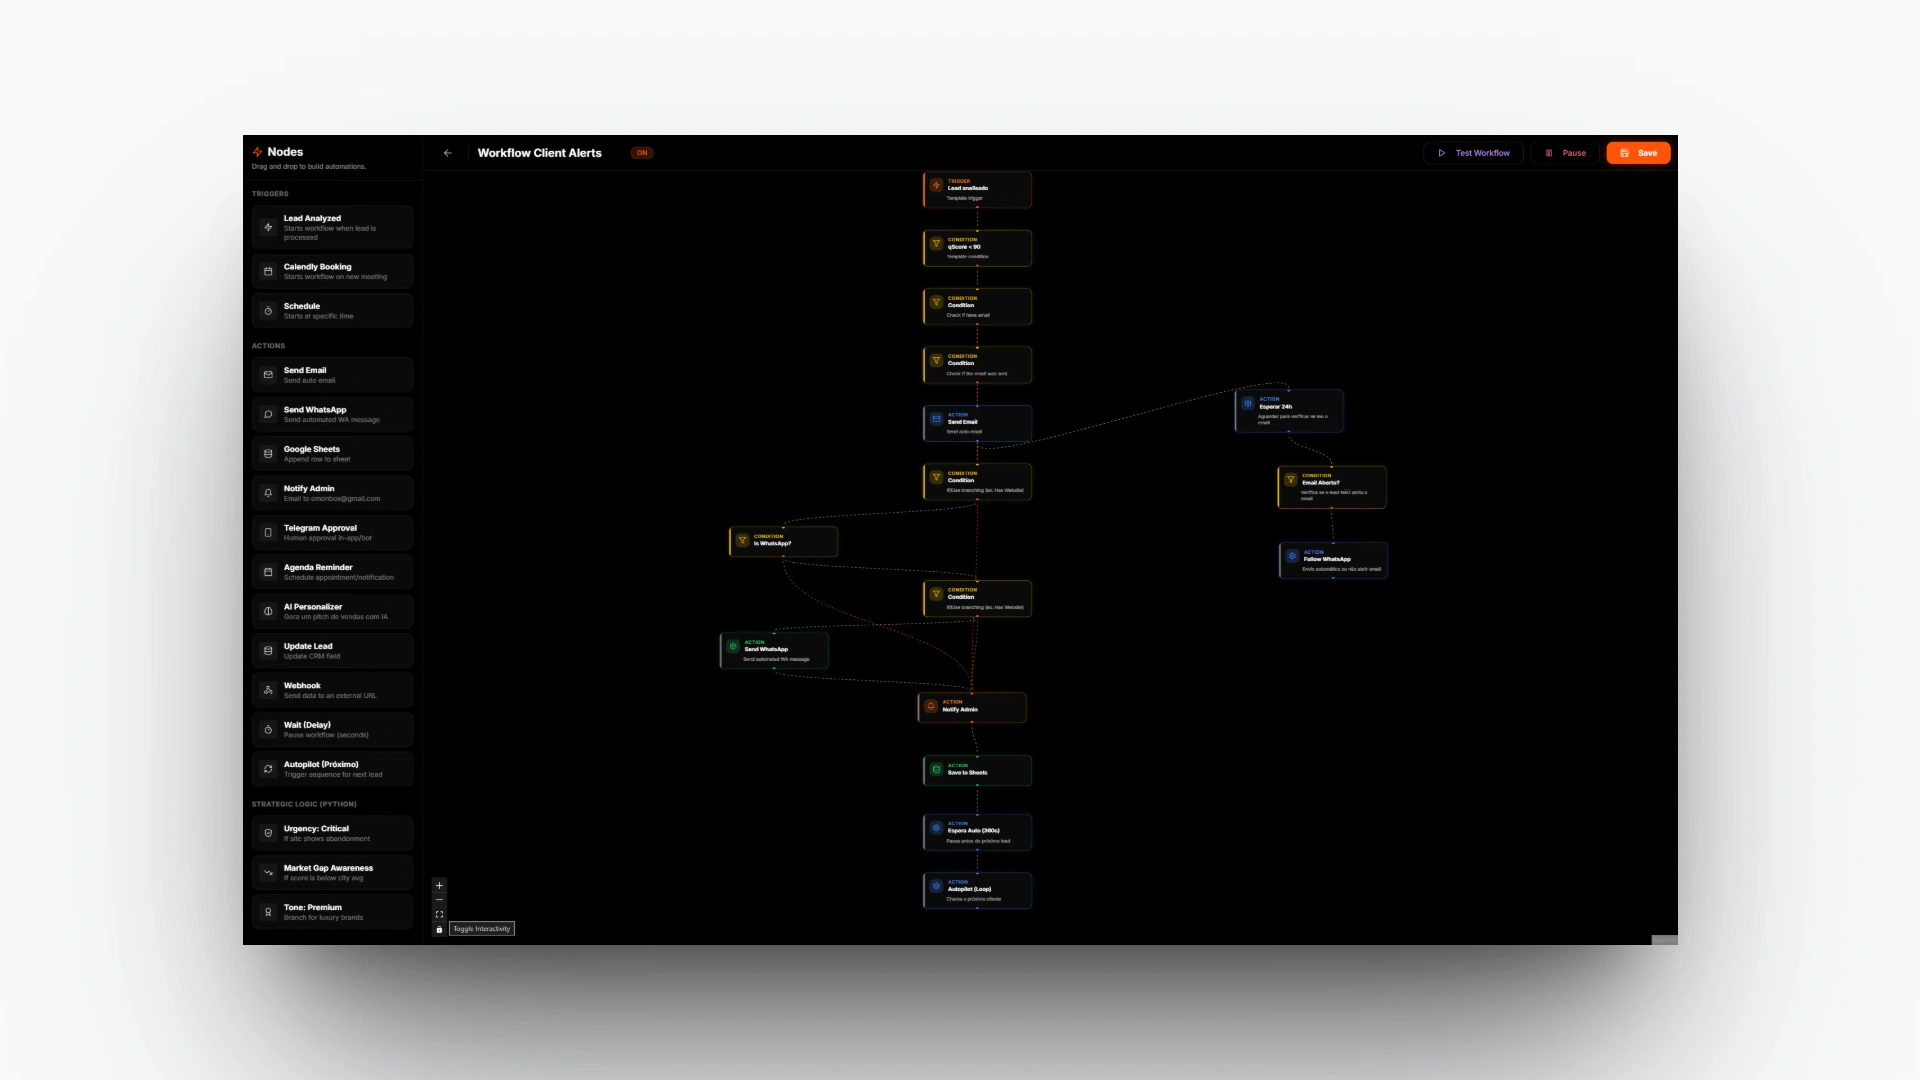This screenshot has width=1920, height=1080.
Task: Click the Save to Sheets canvas node
Action: pyautogui.click(x=977, y=770)
